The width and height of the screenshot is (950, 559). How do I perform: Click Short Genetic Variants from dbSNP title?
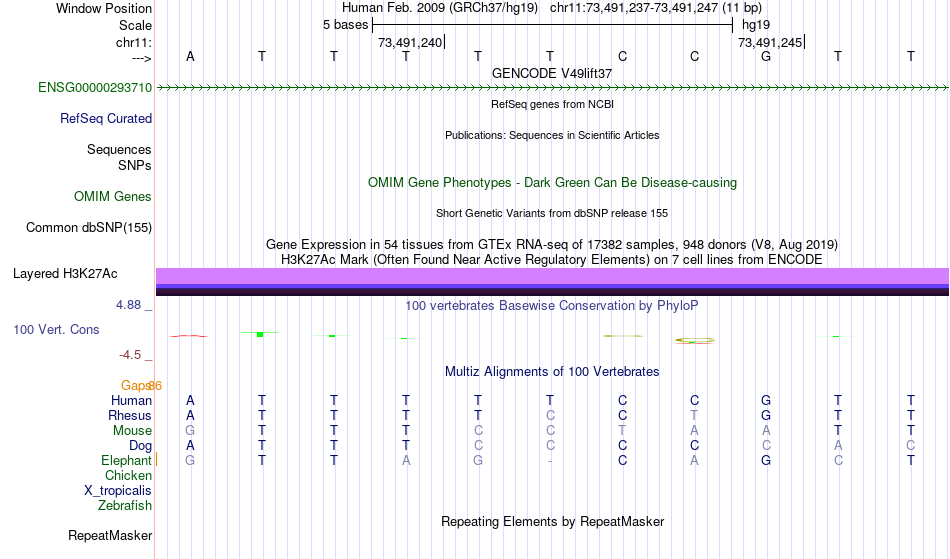pyautogui.click(x=552, y=214)
